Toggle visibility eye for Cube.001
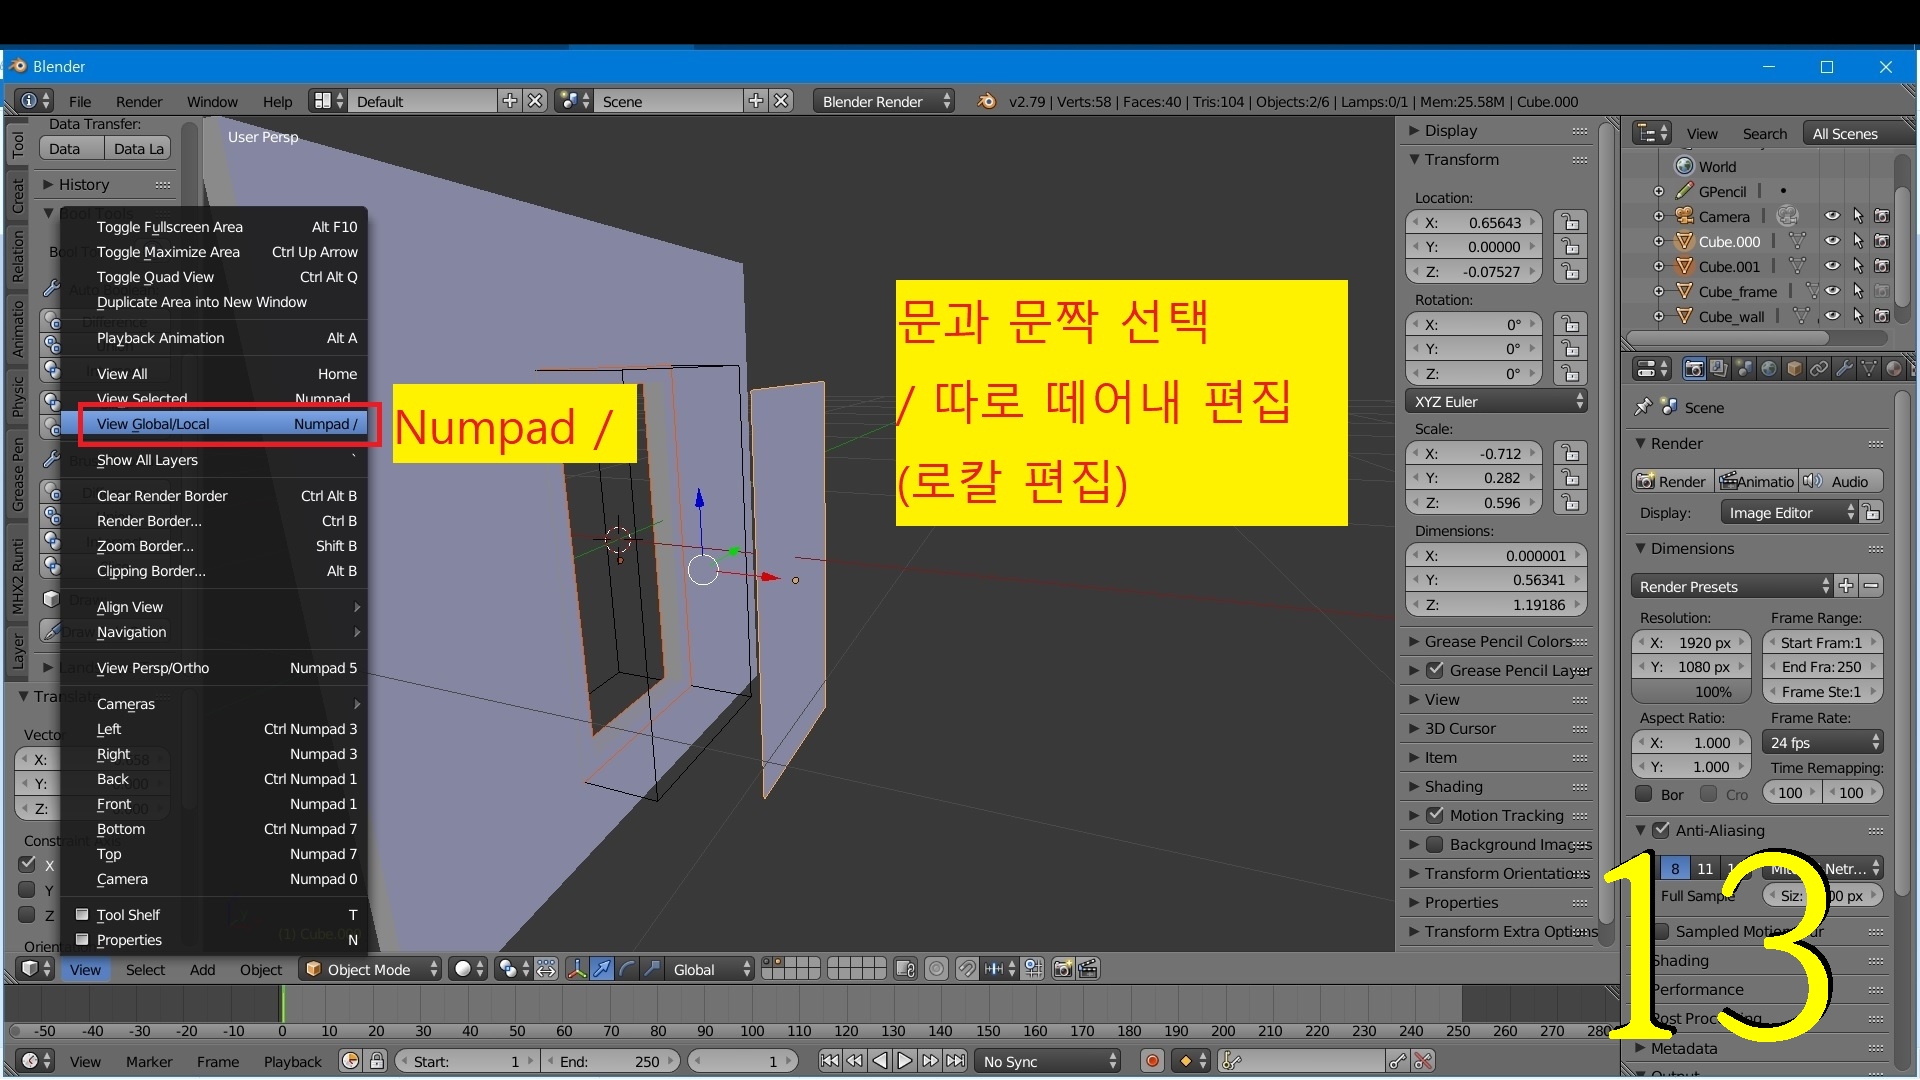1920x1080 pixels. pos(1832,266)
